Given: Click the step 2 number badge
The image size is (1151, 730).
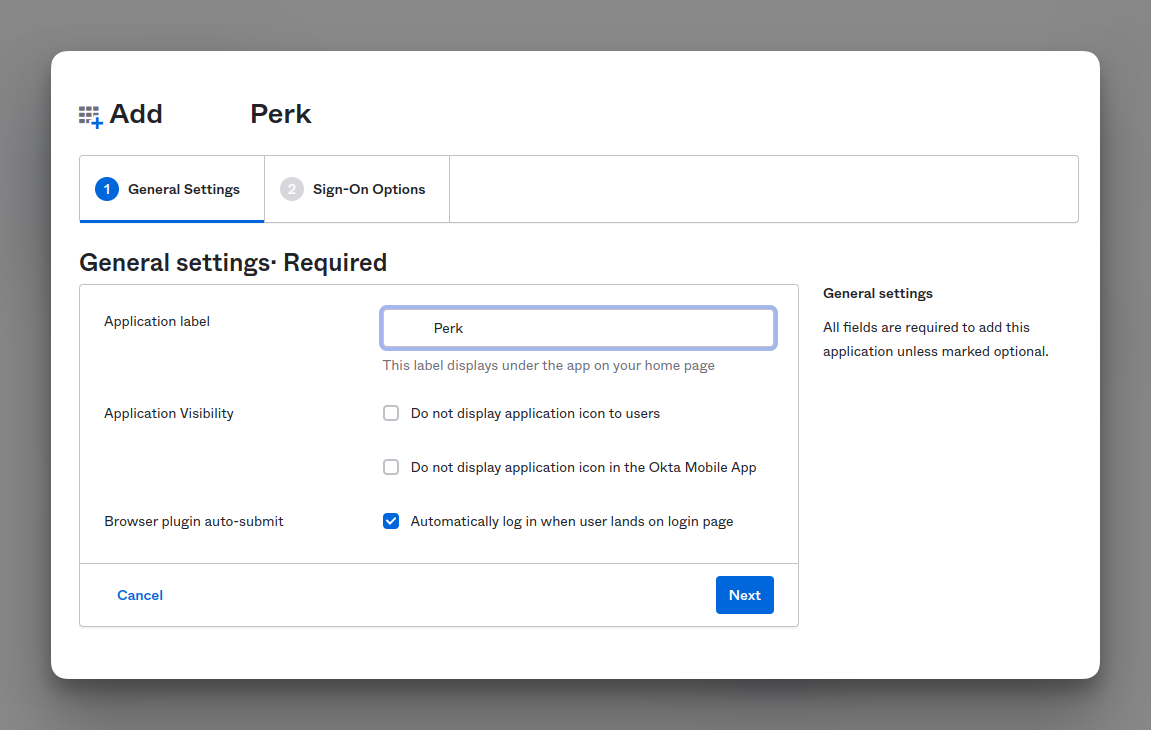Looking at the screenshot, I should tap(291, 189).
